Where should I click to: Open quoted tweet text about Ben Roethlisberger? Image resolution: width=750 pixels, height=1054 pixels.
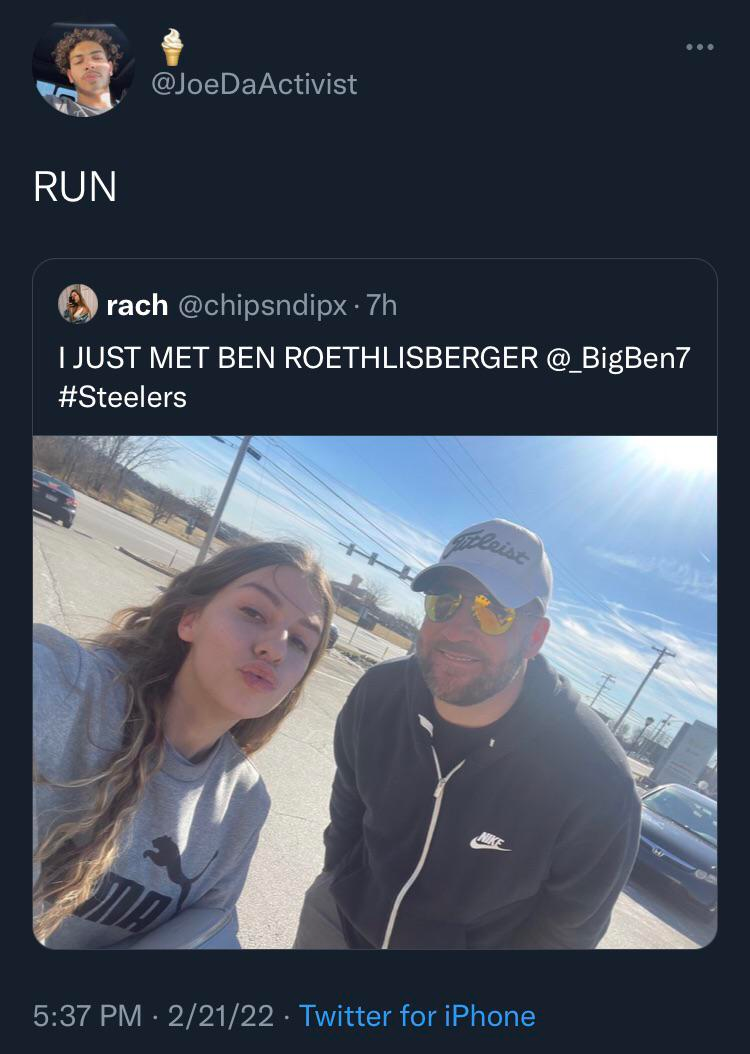click(x=374, y=377)
